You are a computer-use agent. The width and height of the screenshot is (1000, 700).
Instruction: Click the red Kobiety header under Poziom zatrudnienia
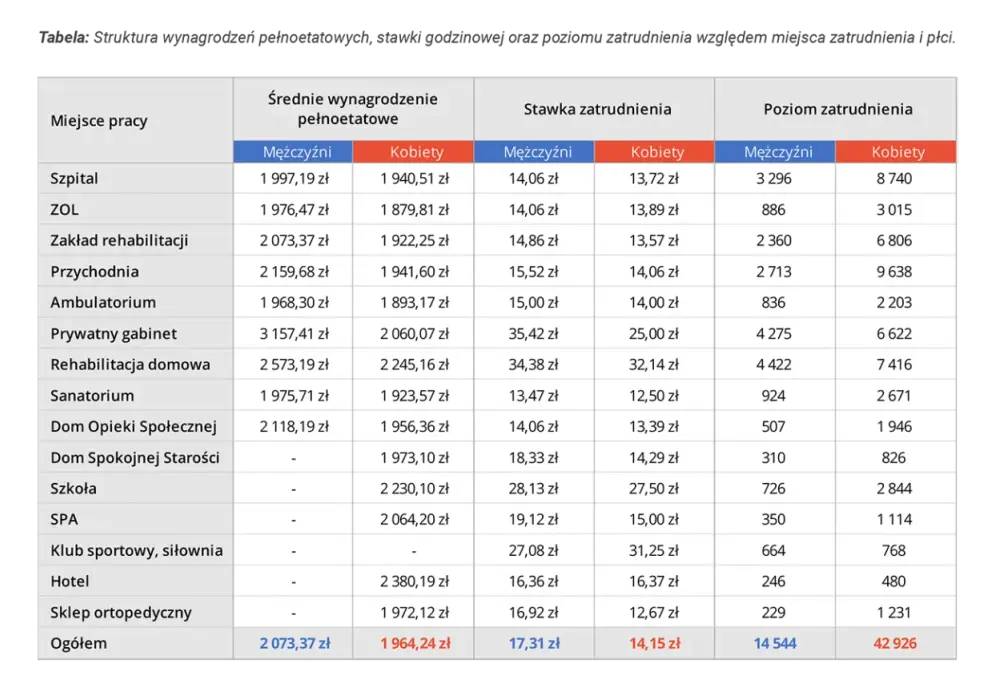pyautogui.click(x=897, y=152)
